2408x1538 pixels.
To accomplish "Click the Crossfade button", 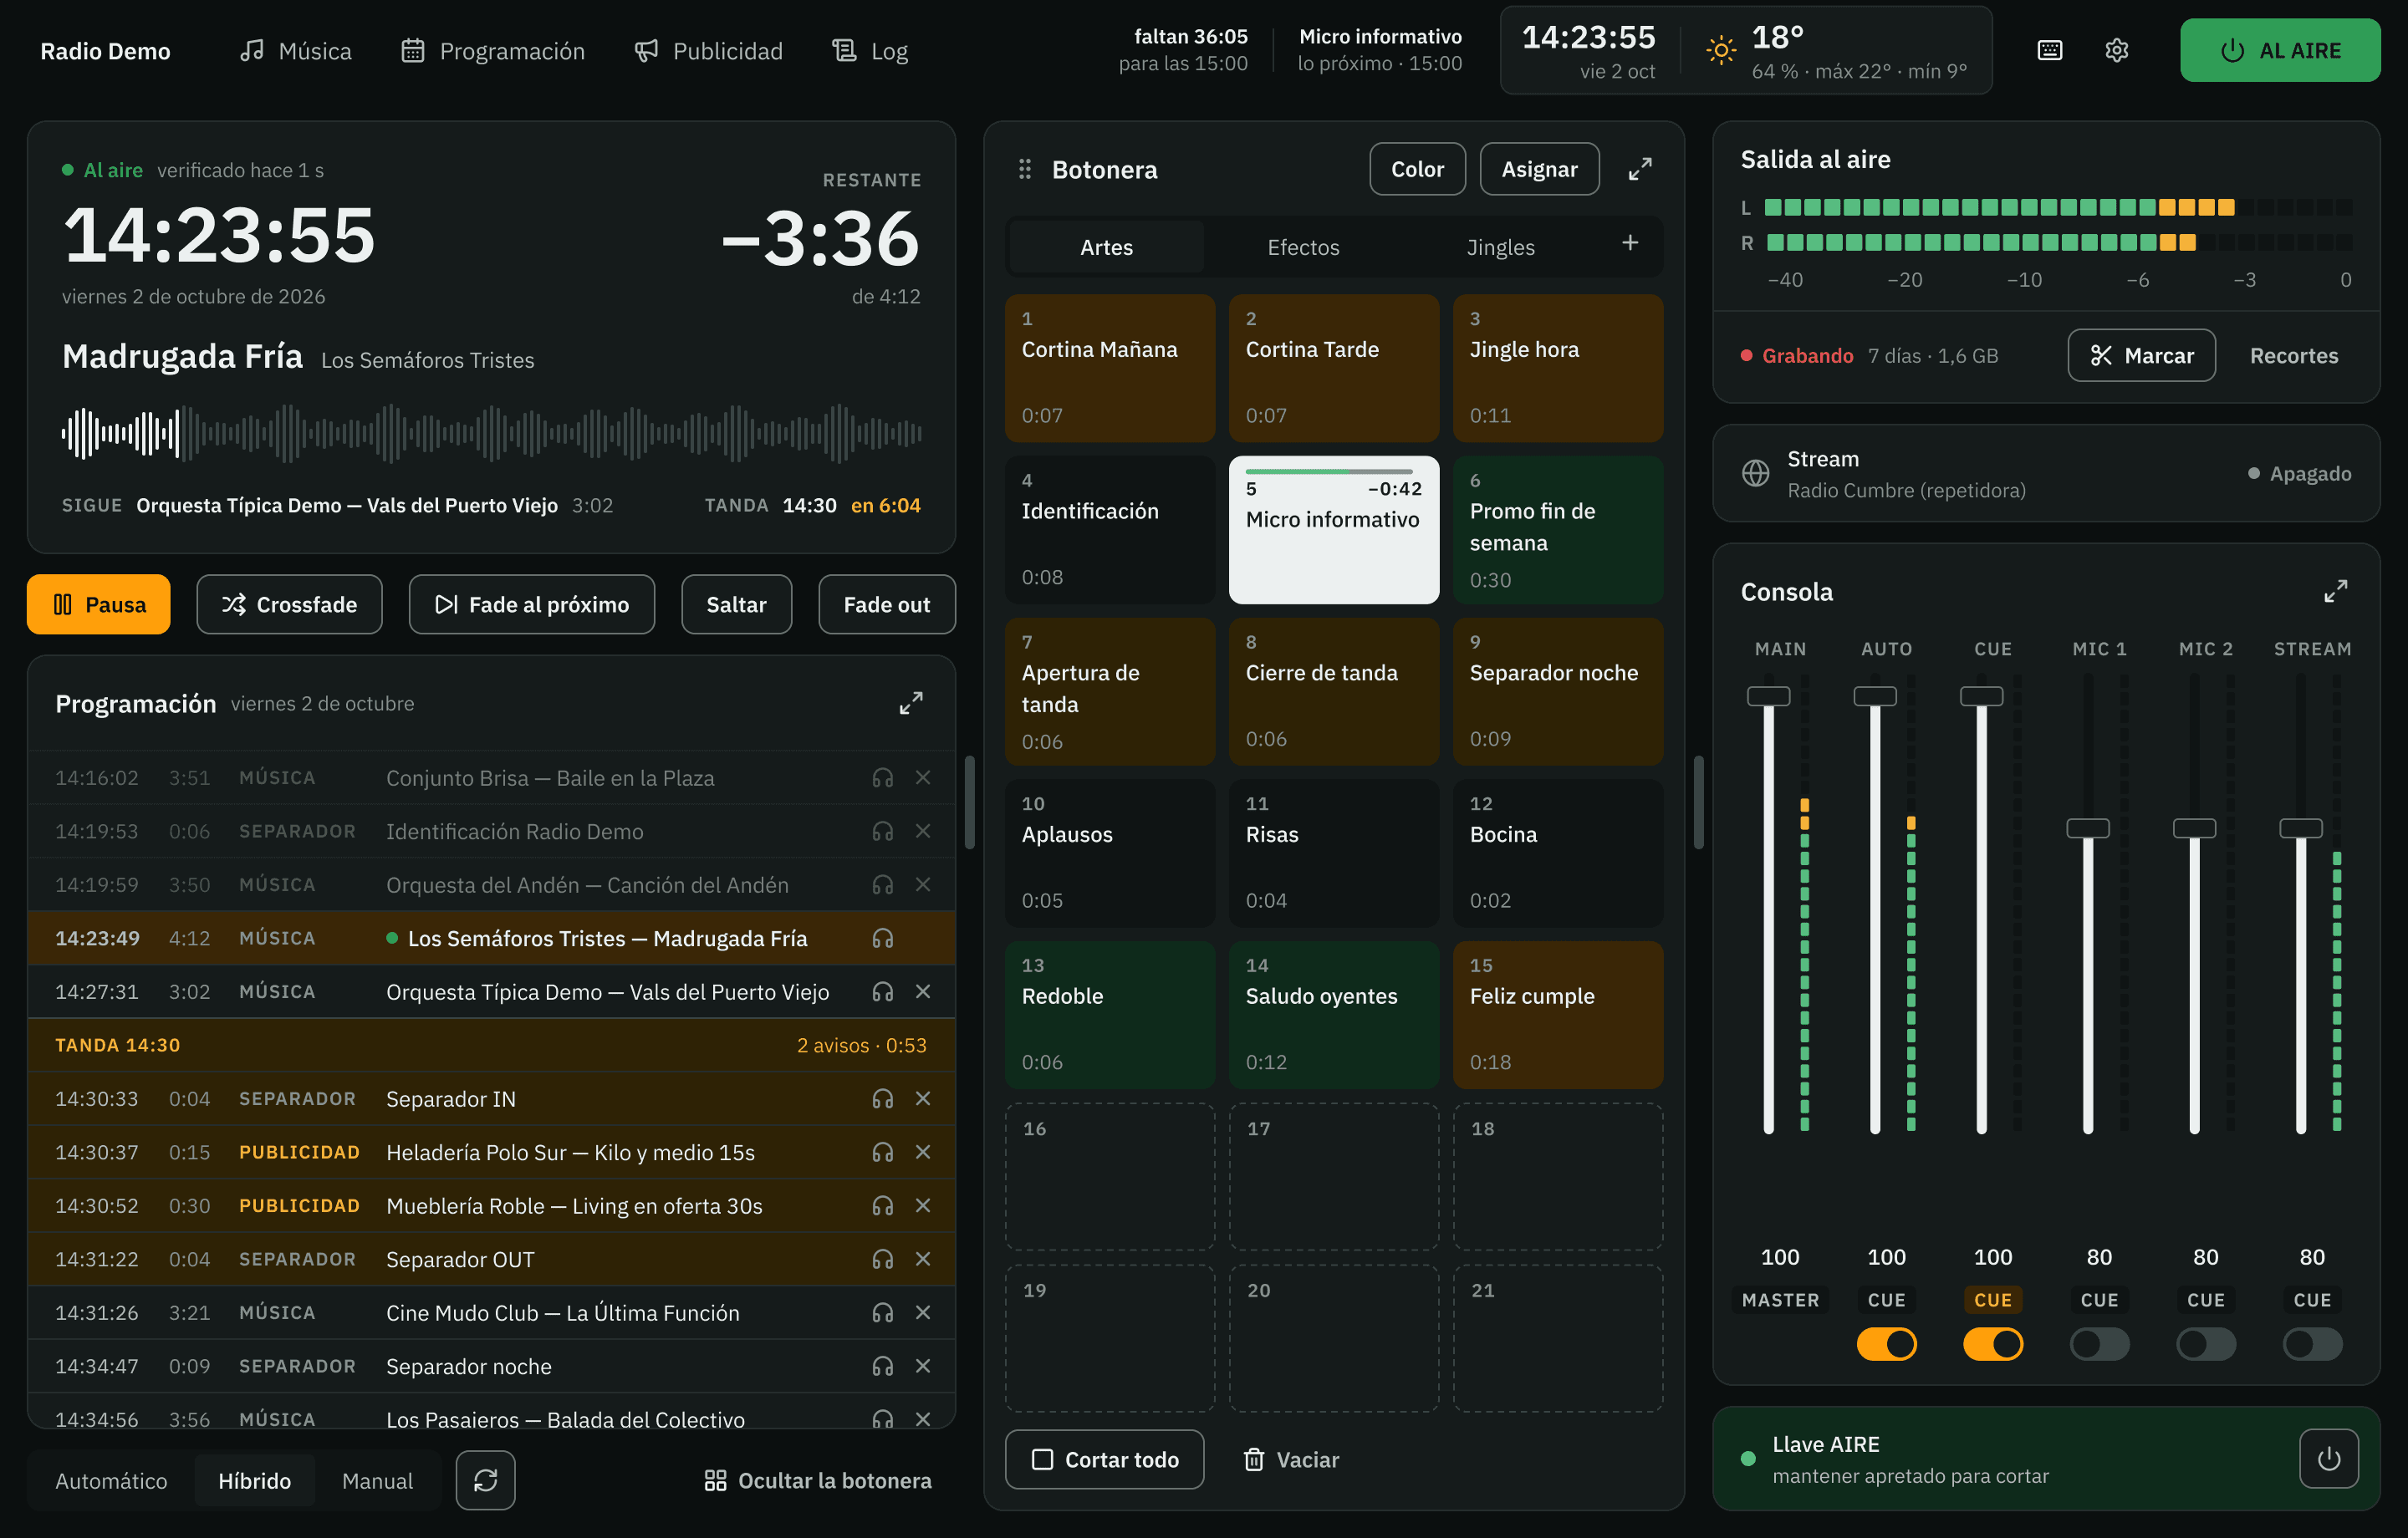I will coord(289,604).
